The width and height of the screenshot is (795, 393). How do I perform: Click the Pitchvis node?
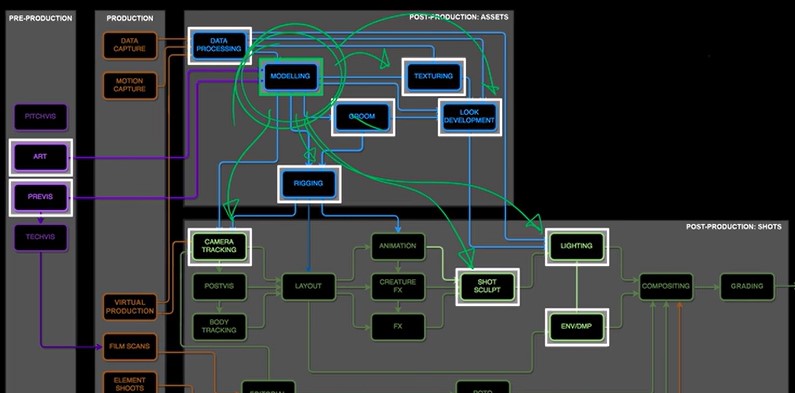point(41,117)
